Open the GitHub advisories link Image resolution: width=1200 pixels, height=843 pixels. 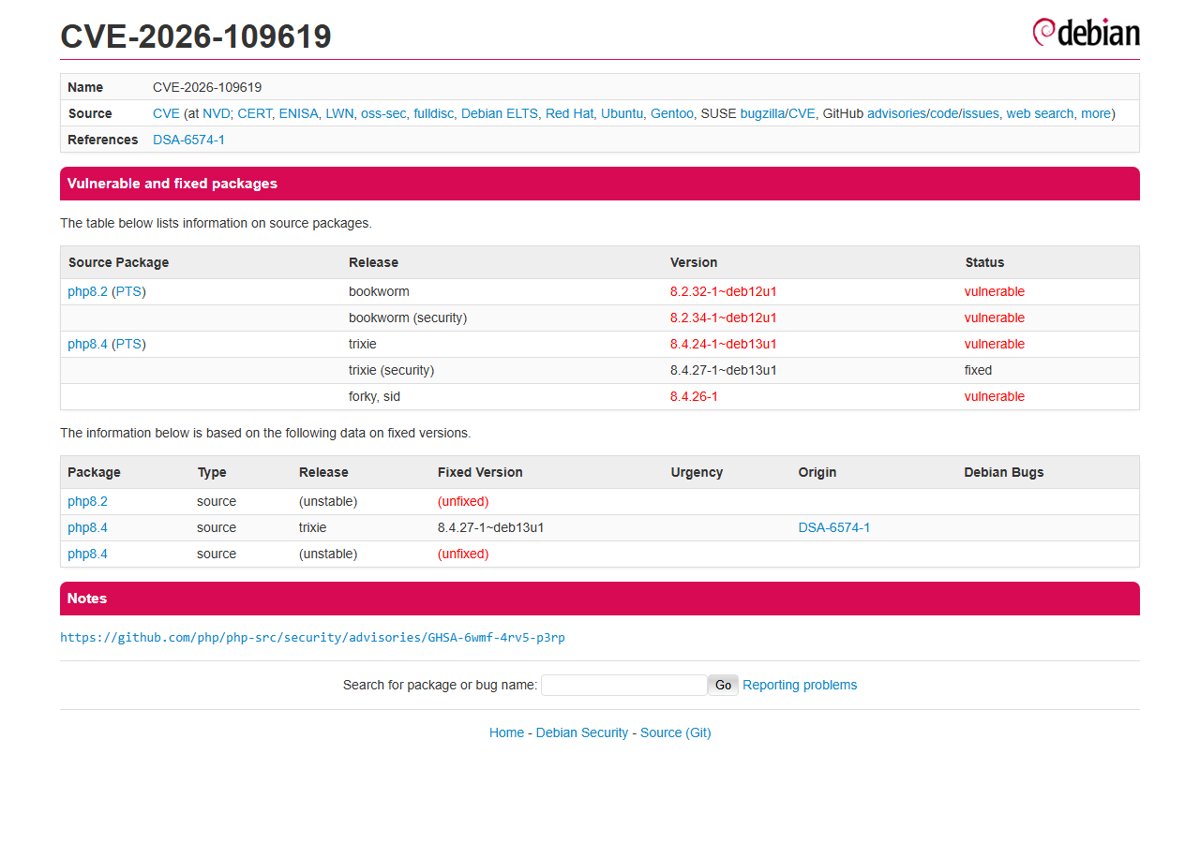point(896,114)
